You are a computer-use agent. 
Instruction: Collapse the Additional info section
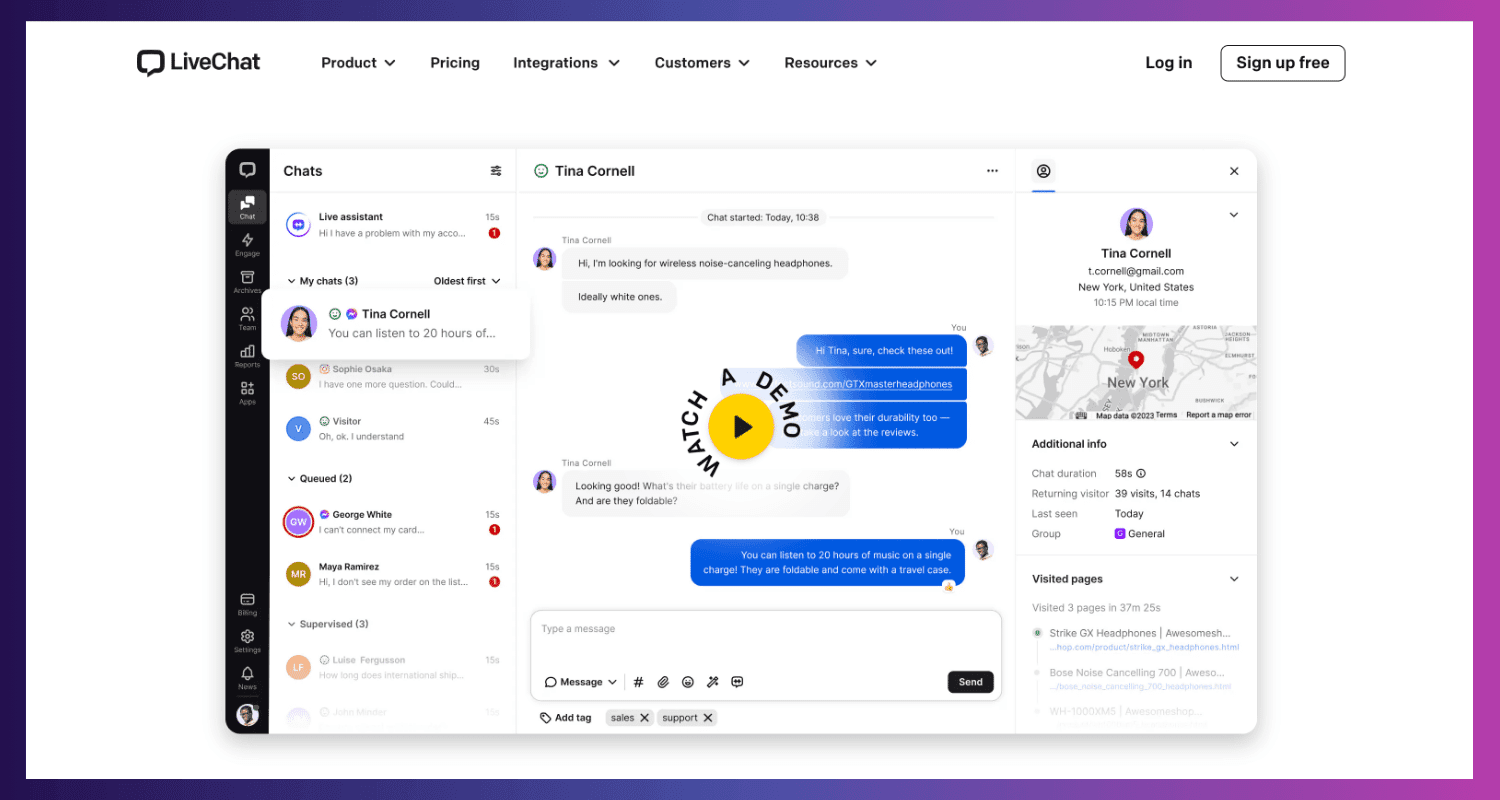point(1234,444)
